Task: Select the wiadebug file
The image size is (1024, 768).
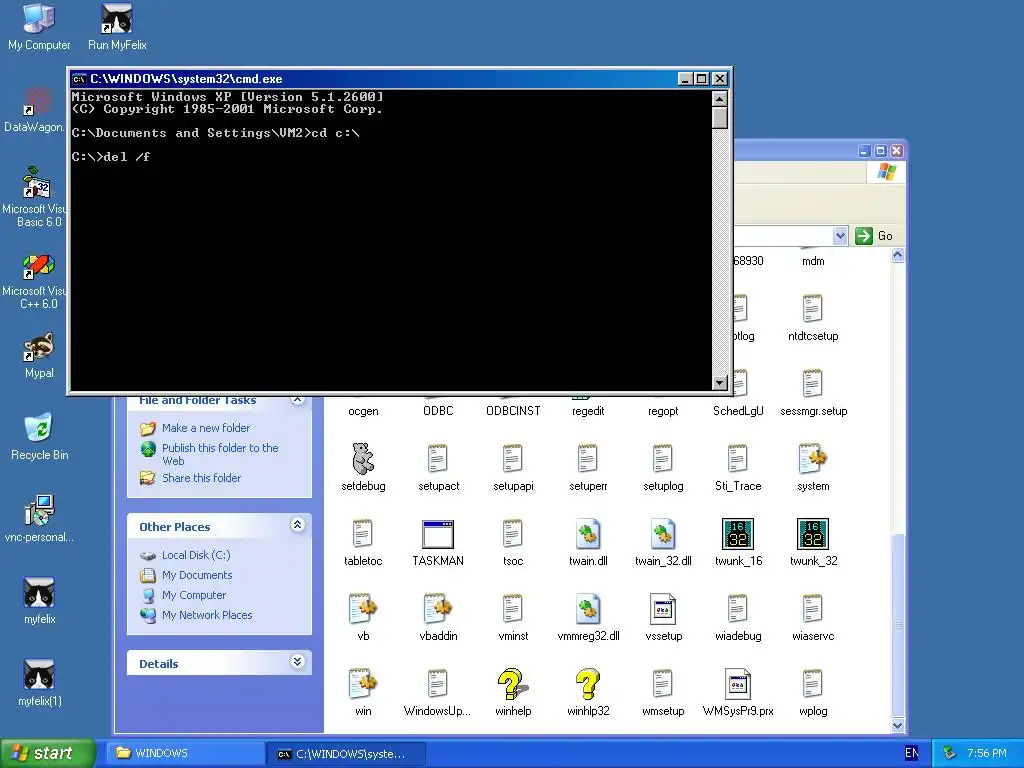Action: (738, 616)
